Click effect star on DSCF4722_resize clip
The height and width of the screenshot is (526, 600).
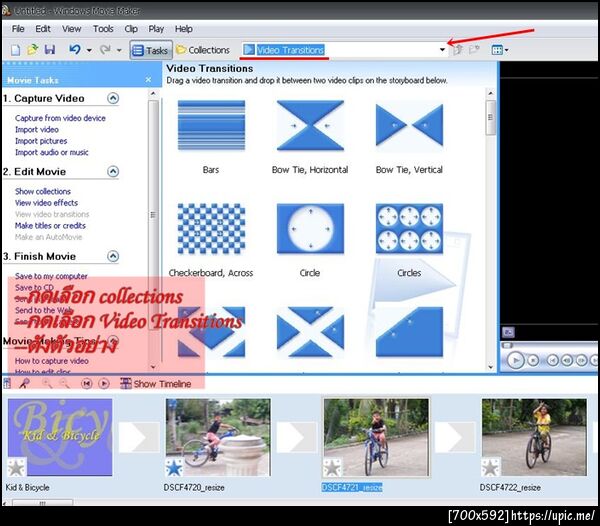pyautogui.click(x=491, y=467)
